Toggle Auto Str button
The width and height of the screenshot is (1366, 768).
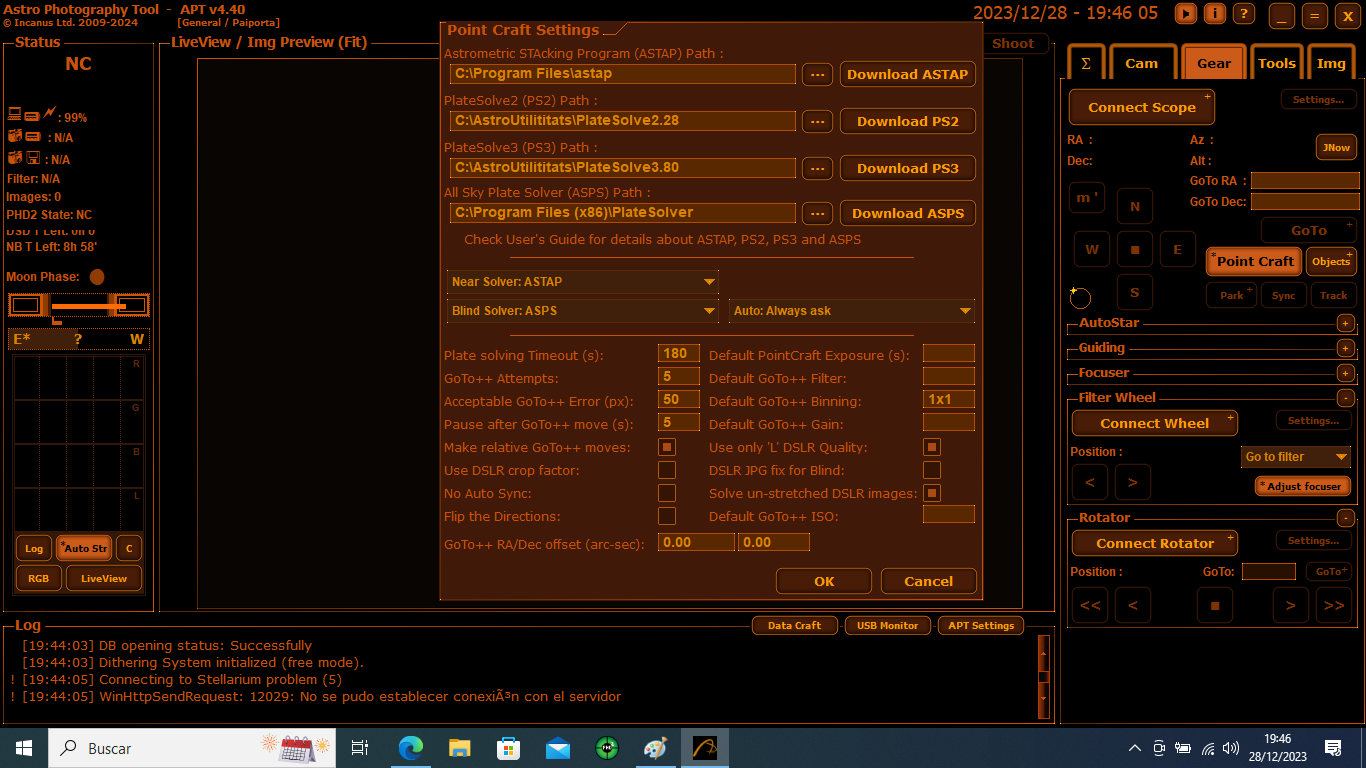(x=84, y=548)
